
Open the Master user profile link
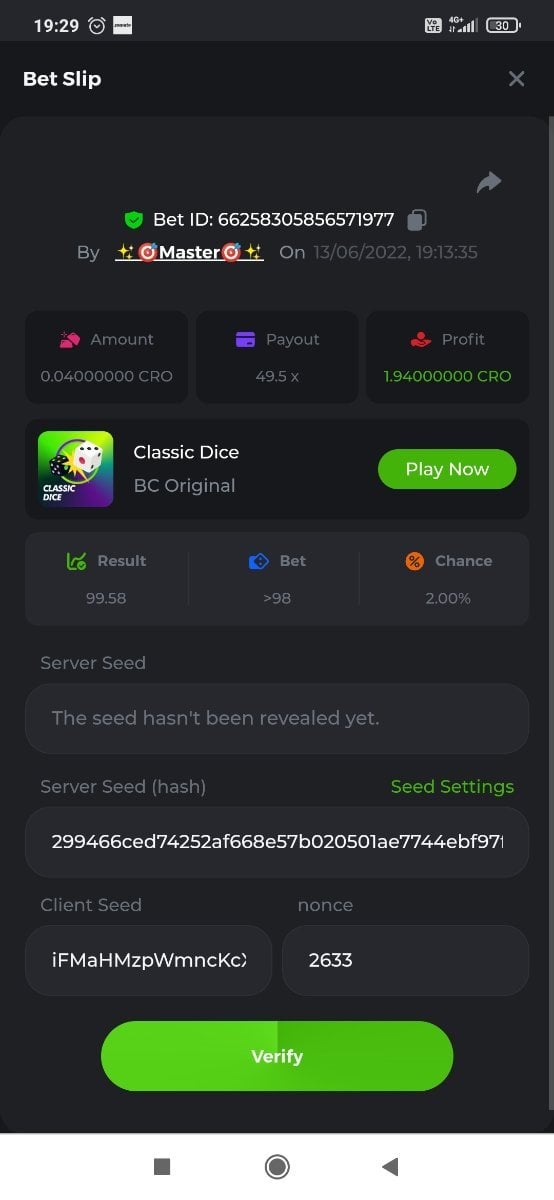(x=189, y=252)
